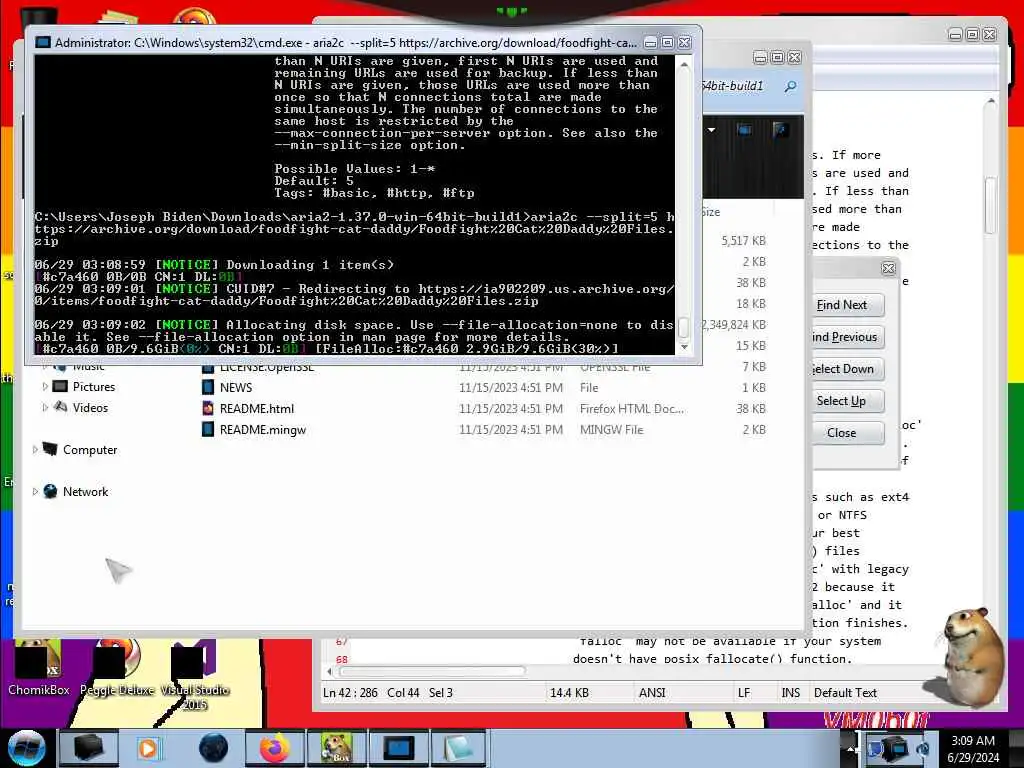Select the NEWS file name
1024x768 pixels.
coord(236,387)
